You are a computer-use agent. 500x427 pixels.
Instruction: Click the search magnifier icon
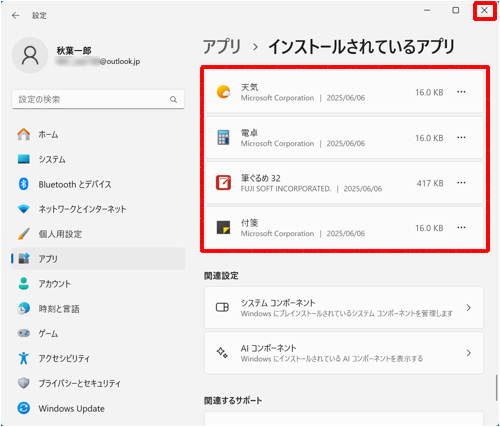coord(173,99)
